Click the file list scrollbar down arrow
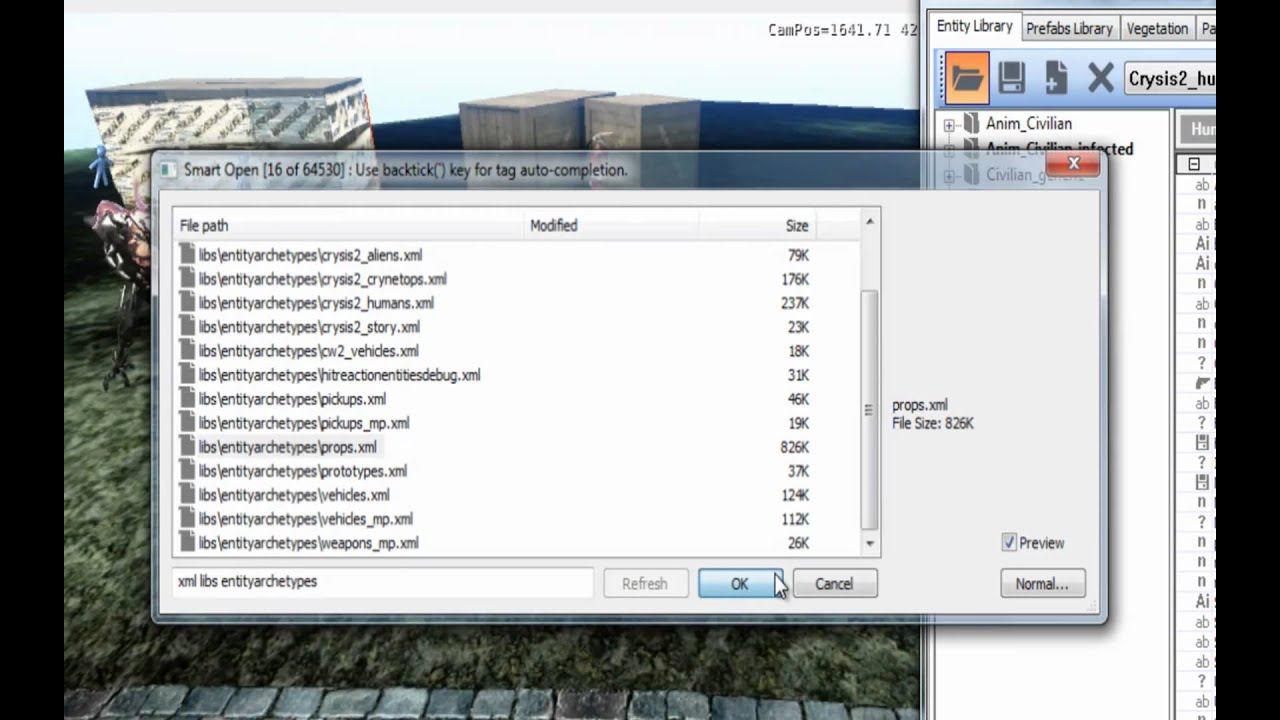1280x720 pixels. 870,544
